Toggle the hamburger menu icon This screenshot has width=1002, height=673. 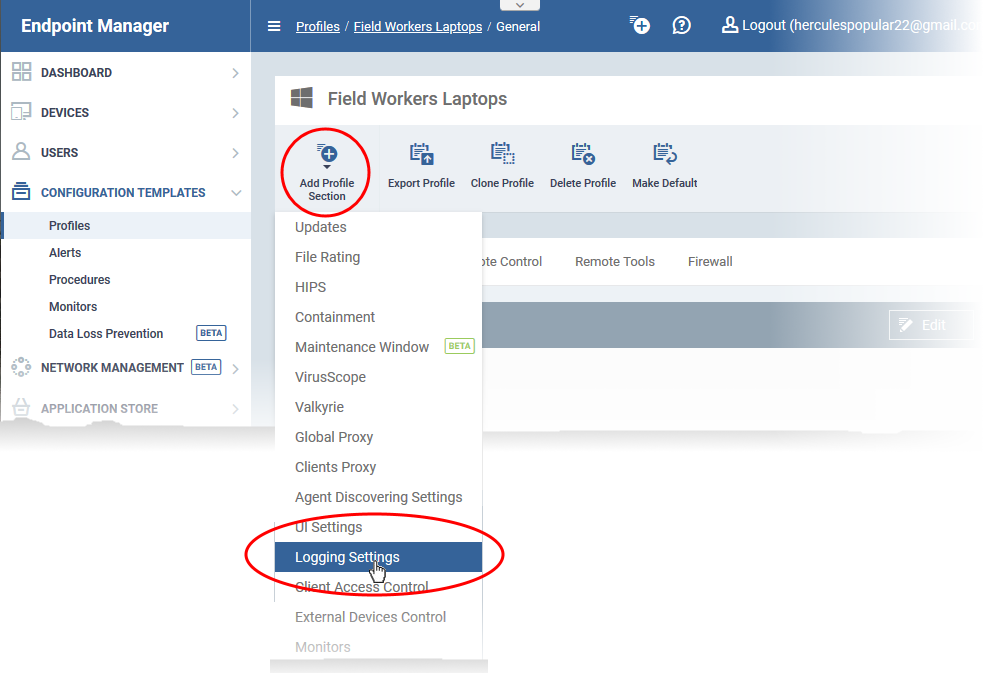tap(274, 27)
